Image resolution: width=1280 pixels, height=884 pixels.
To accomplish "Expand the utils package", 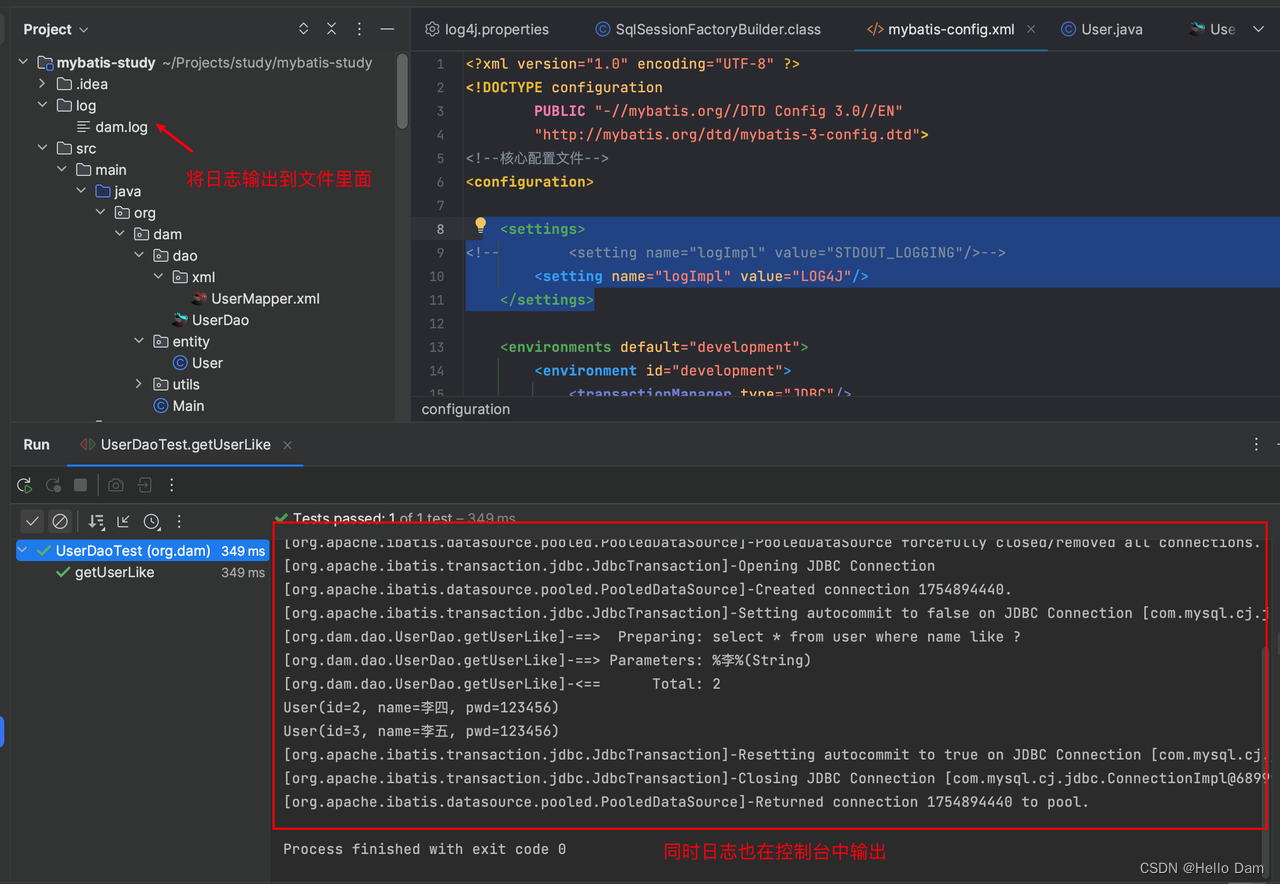I will (x=139, y=384).
